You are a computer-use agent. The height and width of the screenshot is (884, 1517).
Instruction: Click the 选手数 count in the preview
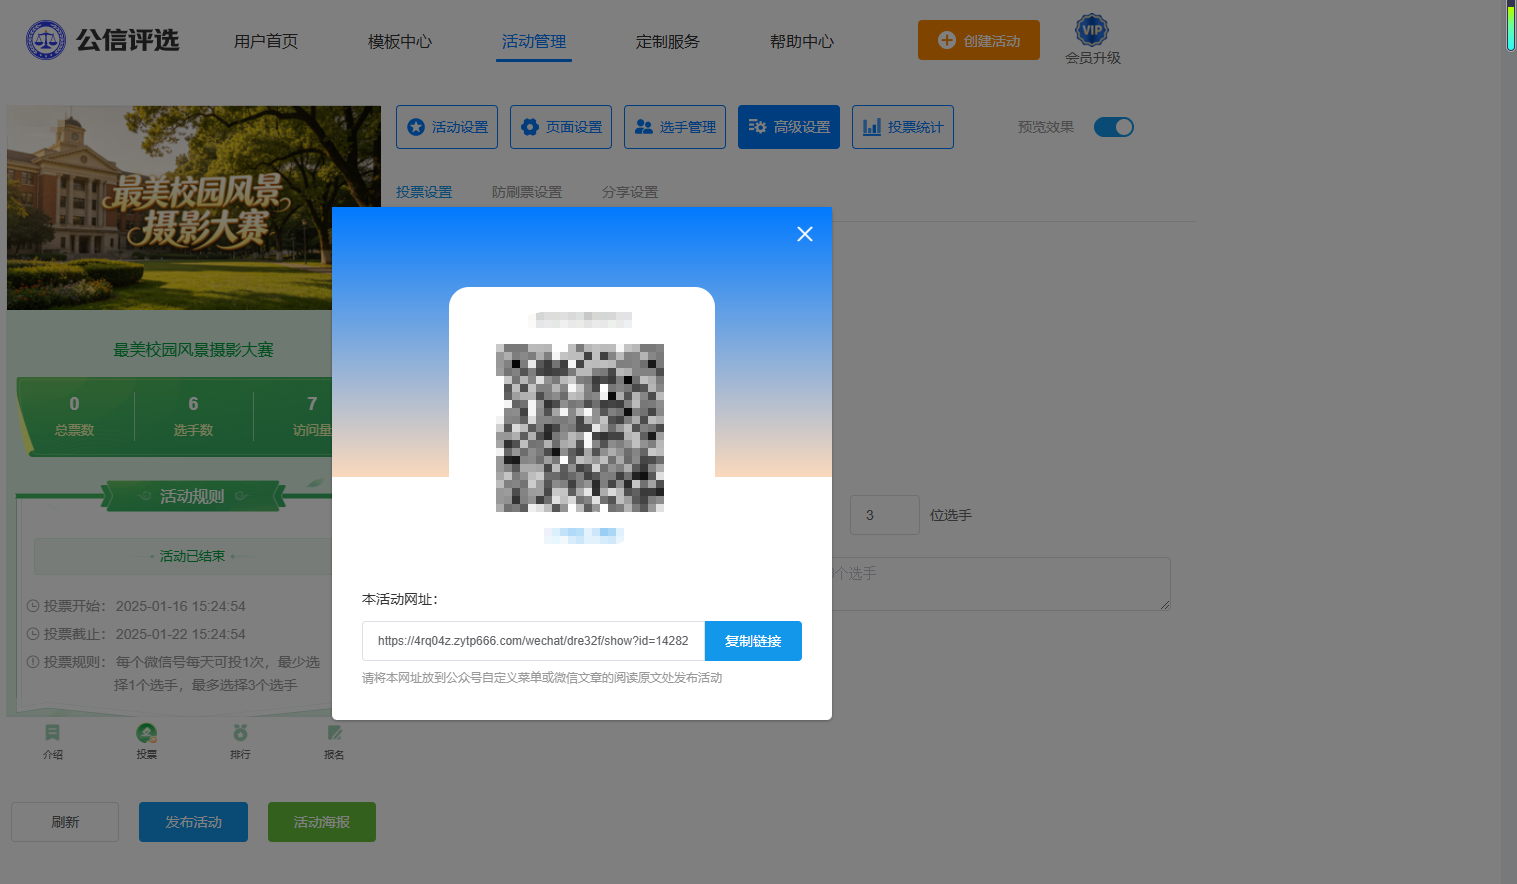(193, 404)
